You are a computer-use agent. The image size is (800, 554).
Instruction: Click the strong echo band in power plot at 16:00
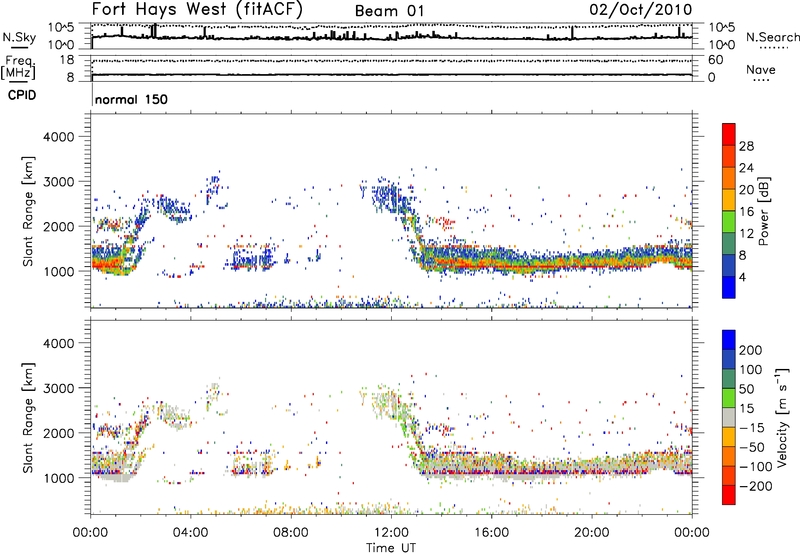pos(491,262)
